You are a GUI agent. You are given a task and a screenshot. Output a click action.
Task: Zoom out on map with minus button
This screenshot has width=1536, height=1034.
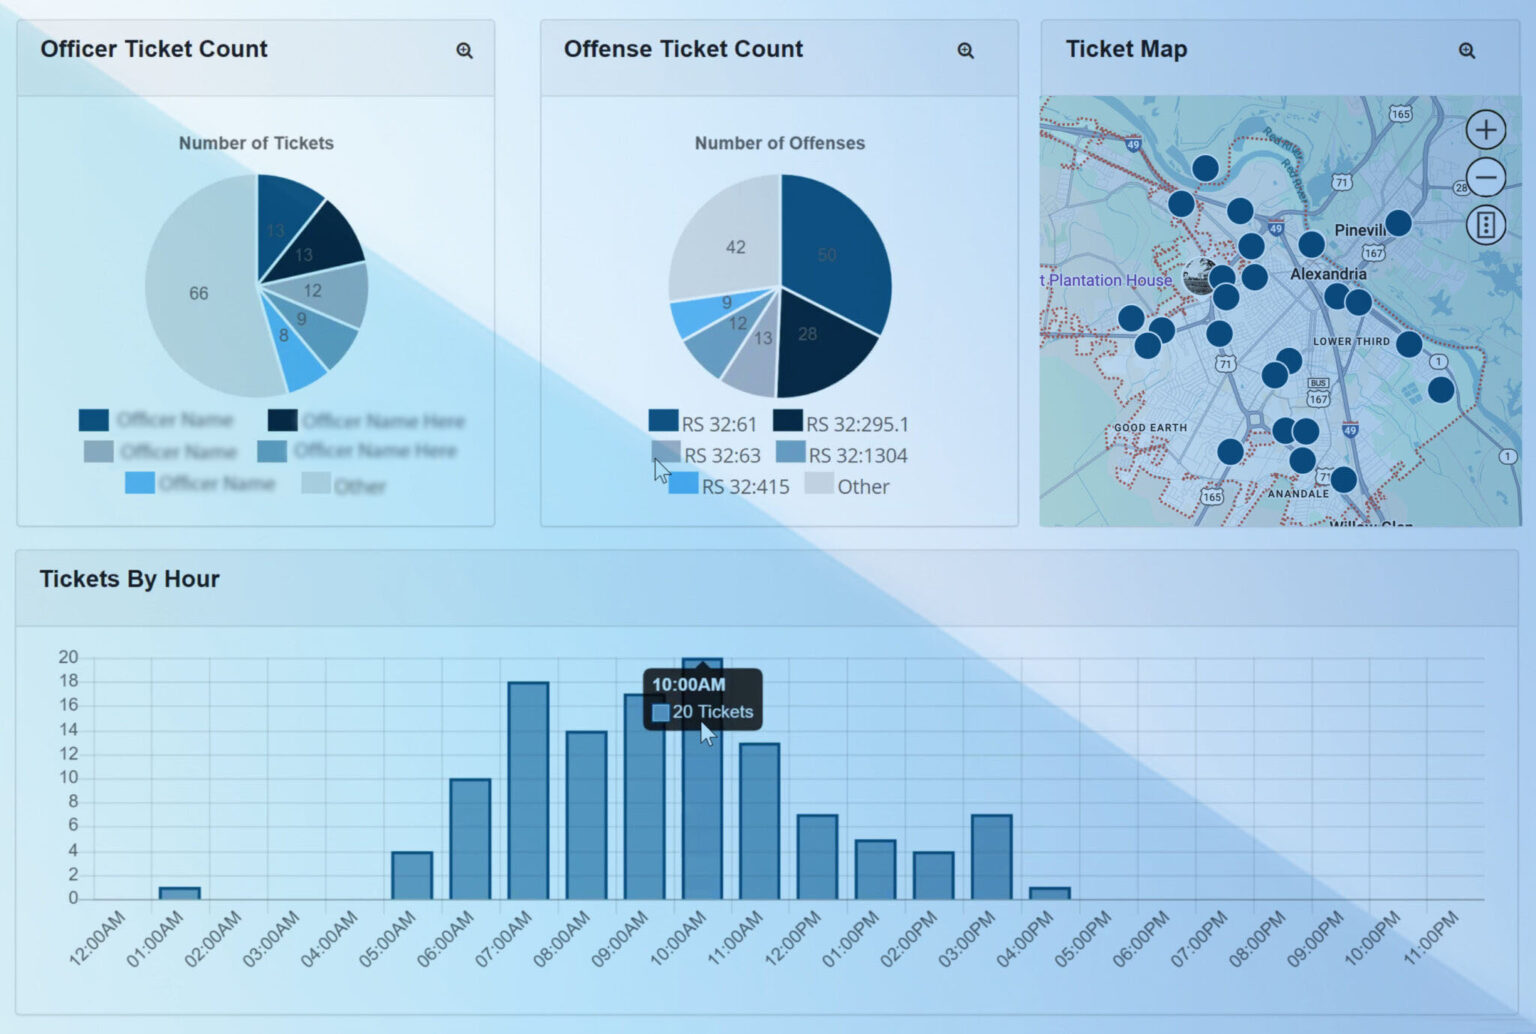tap(1486, 177)
